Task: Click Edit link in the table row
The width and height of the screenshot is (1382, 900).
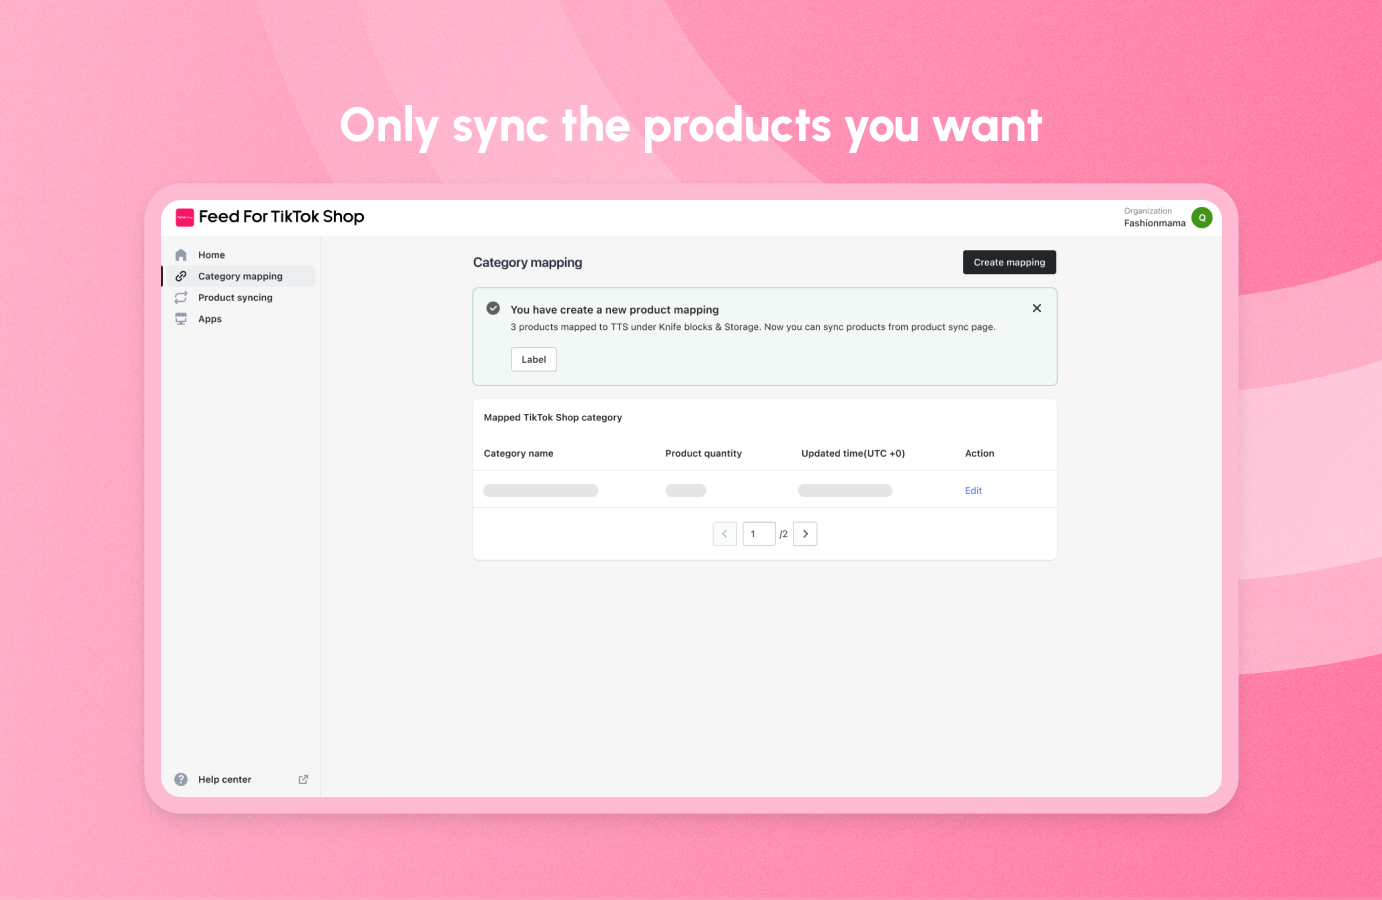Action: coord(973,491)
